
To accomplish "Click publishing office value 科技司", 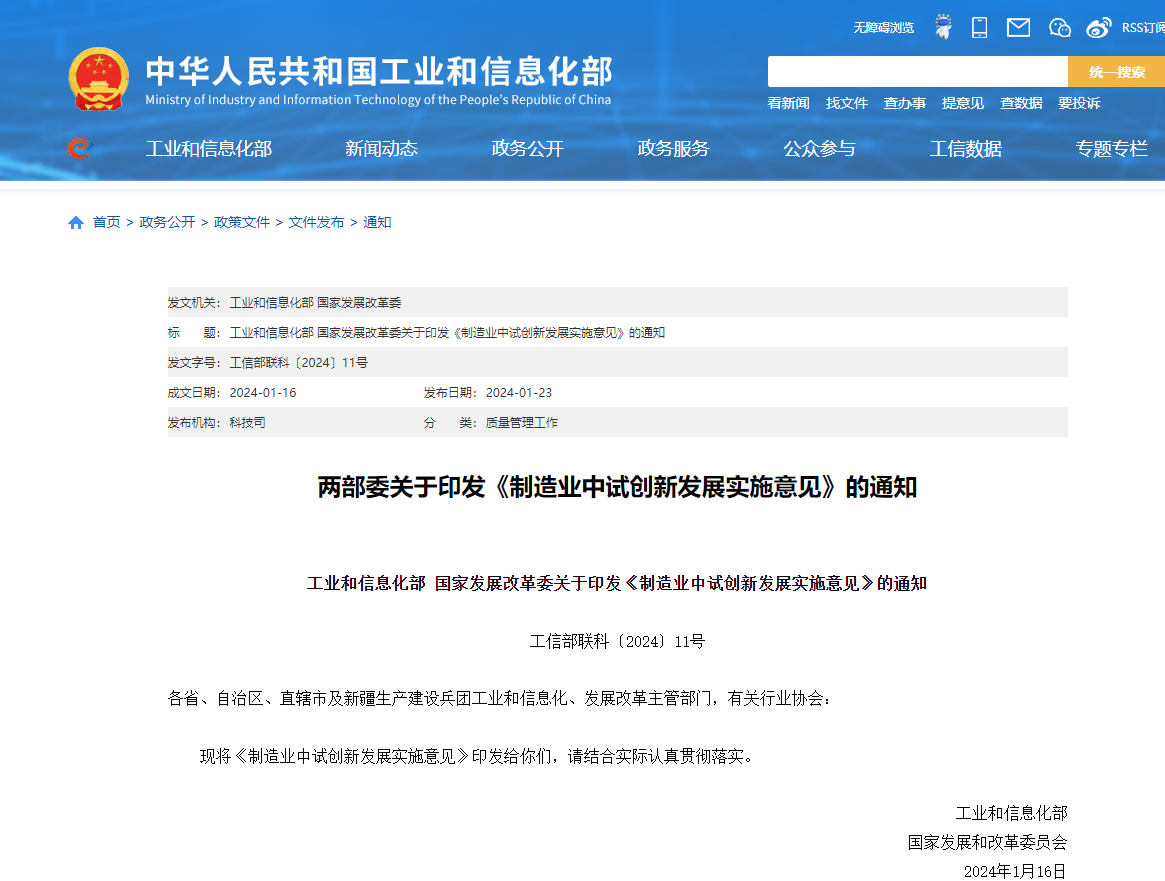I will 247,423.
